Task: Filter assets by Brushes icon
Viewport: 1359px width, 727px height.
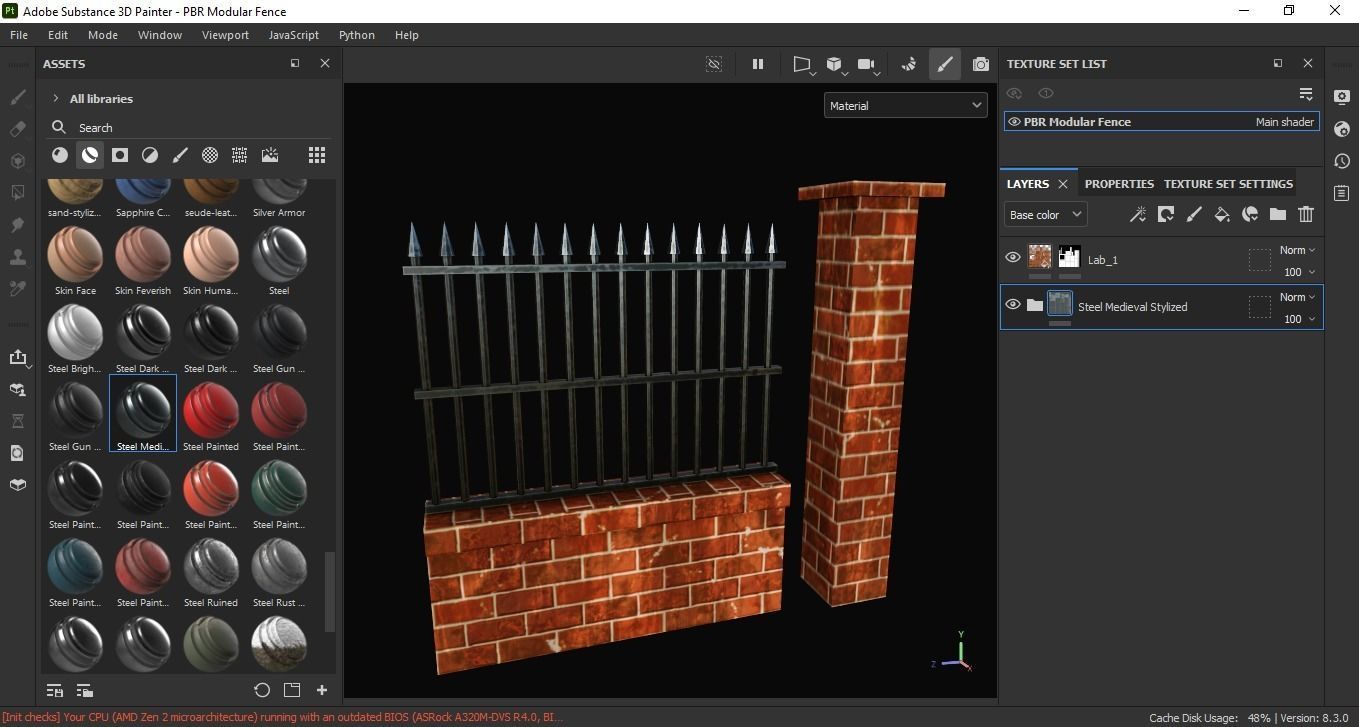Action: click(x=180, y=155)
